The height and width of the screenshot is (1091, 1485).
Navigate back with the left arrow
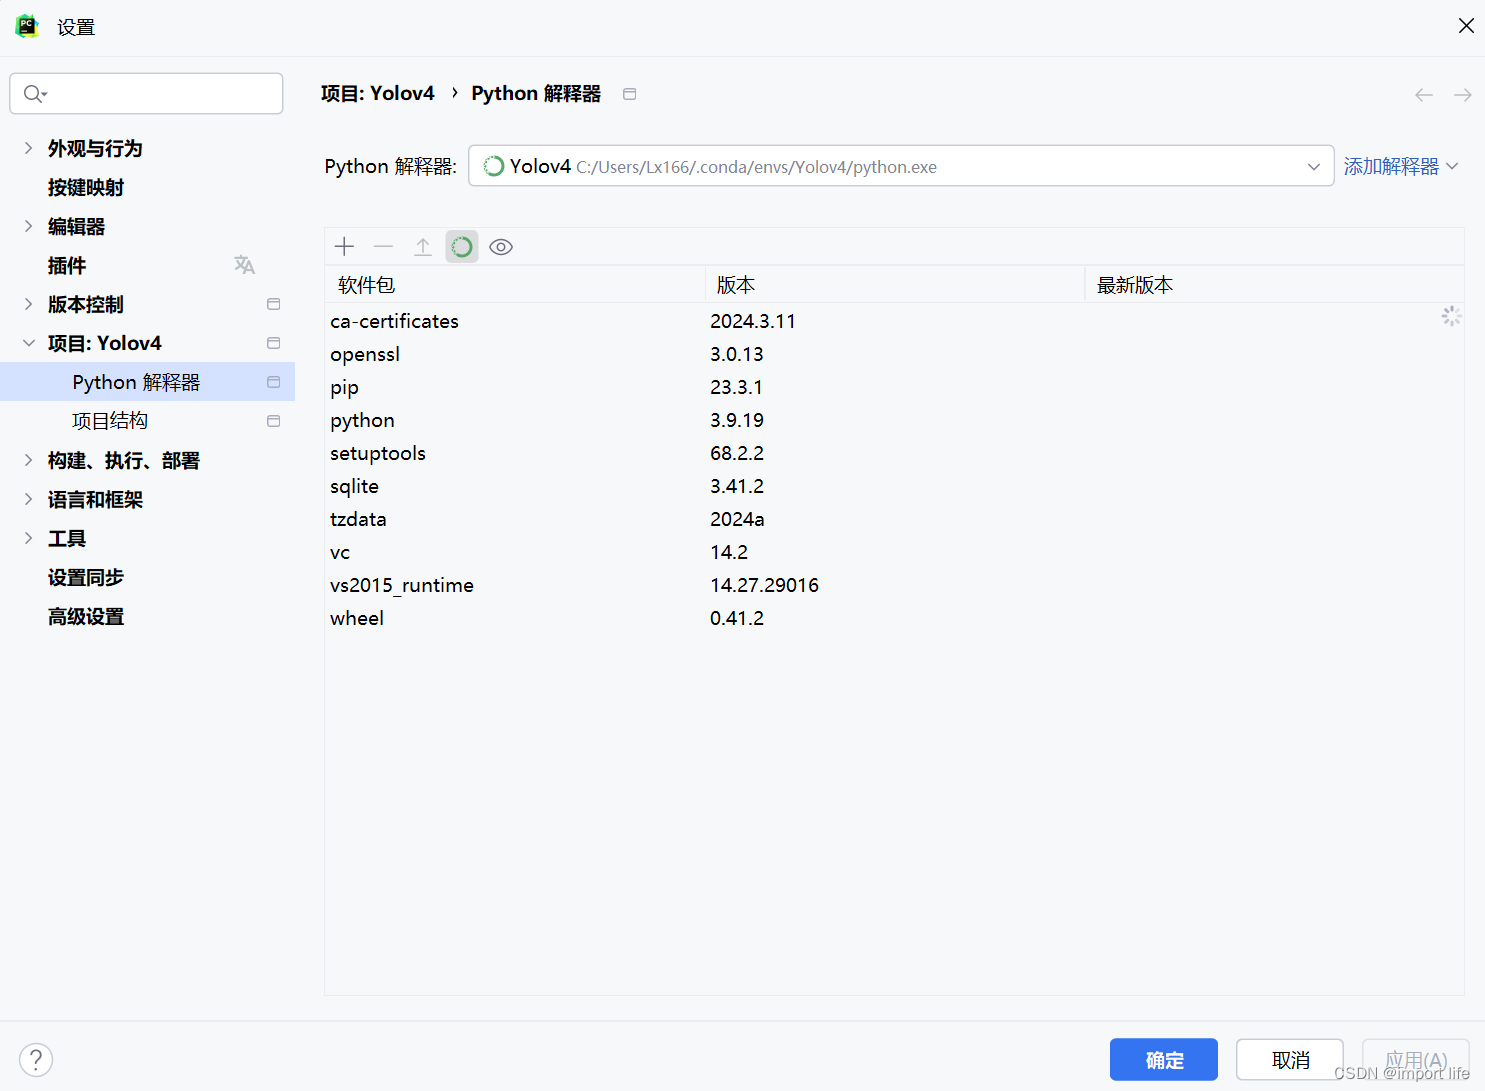tap(1424, 95)
